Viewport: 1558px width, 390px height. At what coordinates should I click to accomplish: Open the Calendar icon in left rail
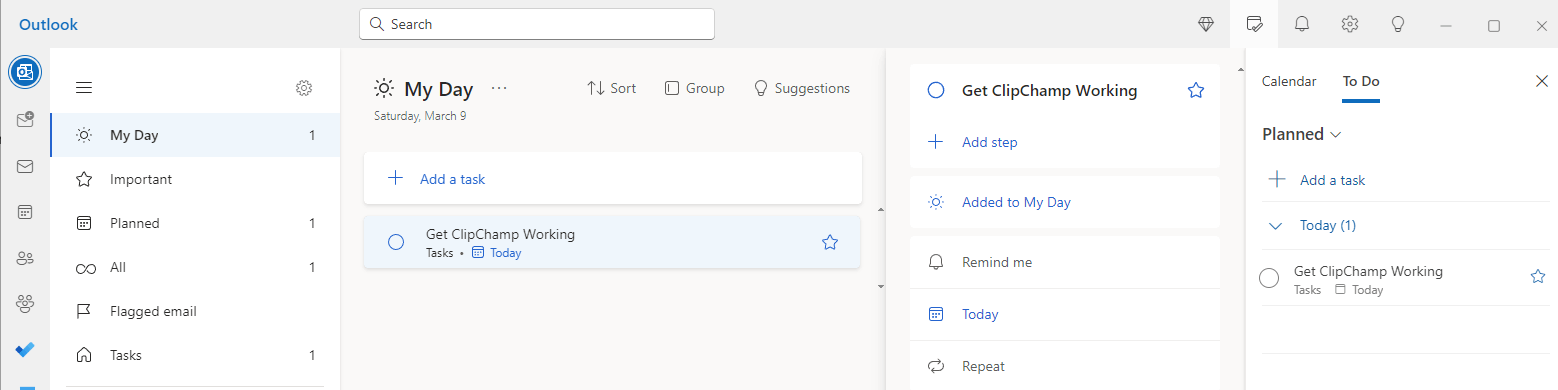25,212
